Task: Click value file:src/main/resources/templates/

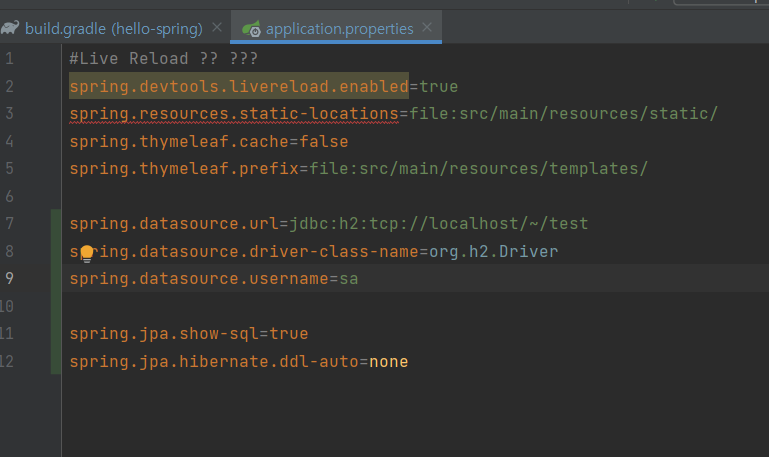Action: 478,169
